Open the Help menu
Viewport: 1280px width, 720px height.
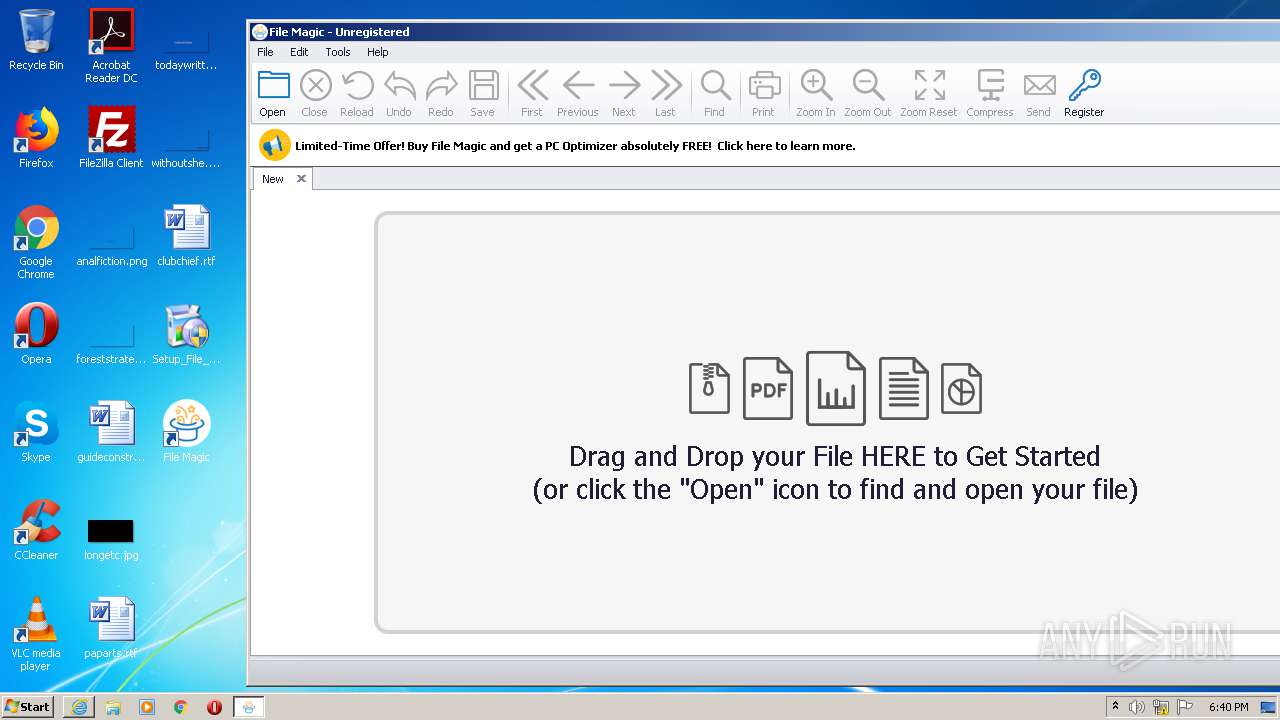(x=378, y=52)
